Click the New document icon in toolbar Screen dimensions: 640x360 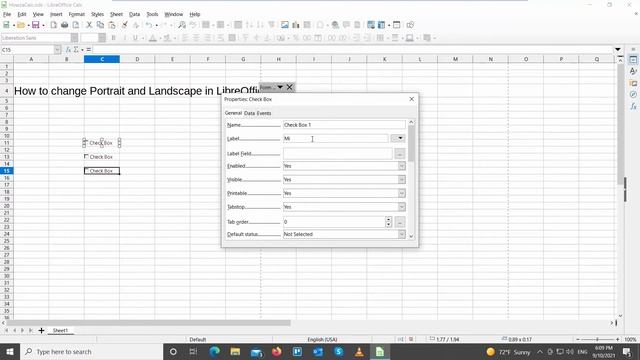point(6,25)
